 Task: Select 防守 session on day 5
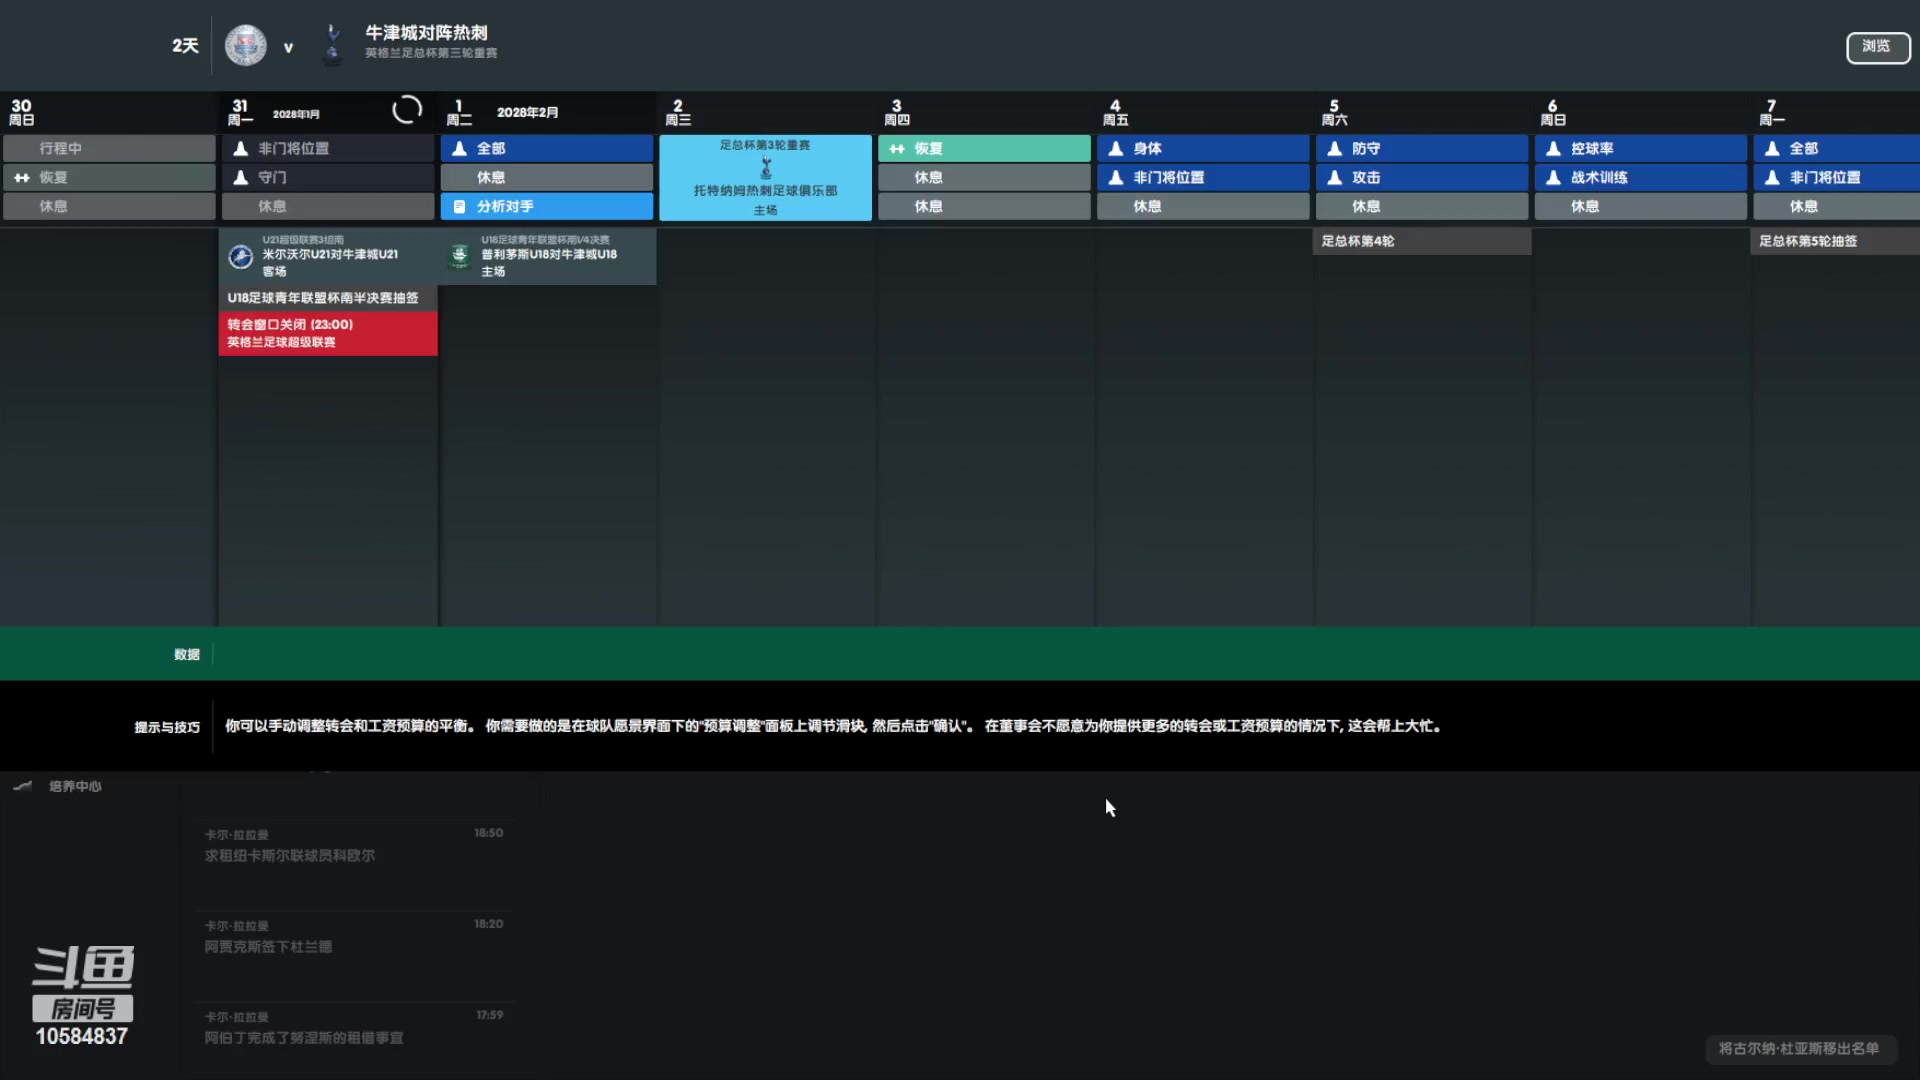(x=1422, y=148)
